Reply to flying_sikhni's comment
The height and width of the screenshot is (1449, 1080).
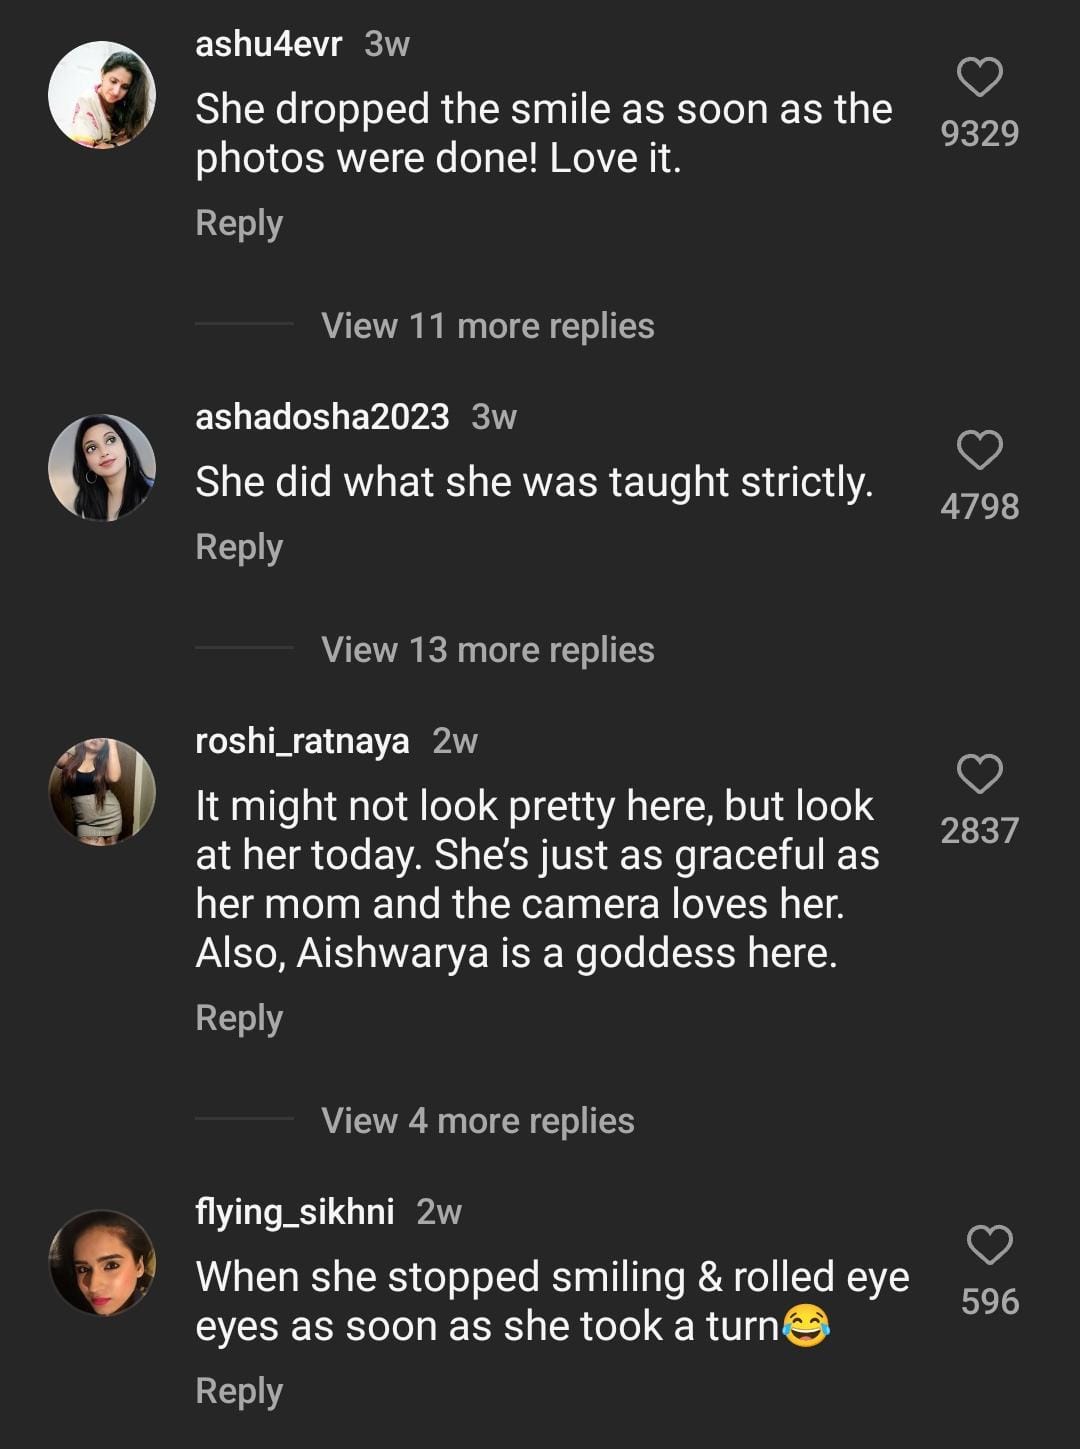[239, 1391]
